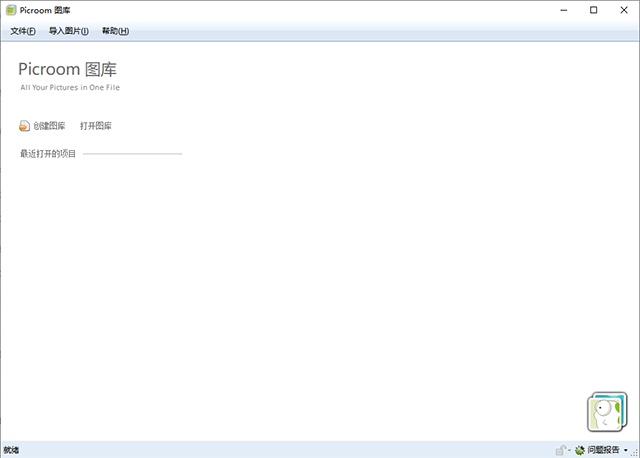Image resolution: width=640 pixels, height=458 pixels.
Task: Click the 最近打开的项目 heading
Action: click(48, 154)
